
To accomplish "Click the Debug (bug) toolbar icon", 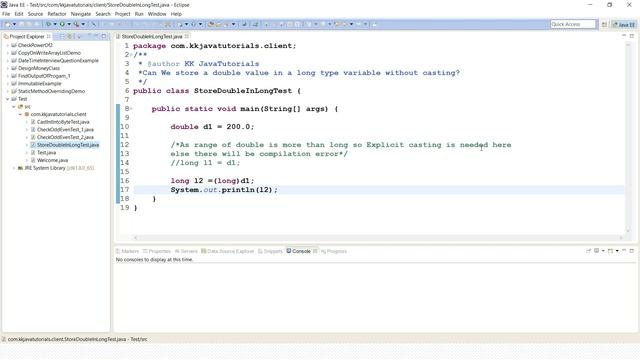I will [x=48, y=24].
